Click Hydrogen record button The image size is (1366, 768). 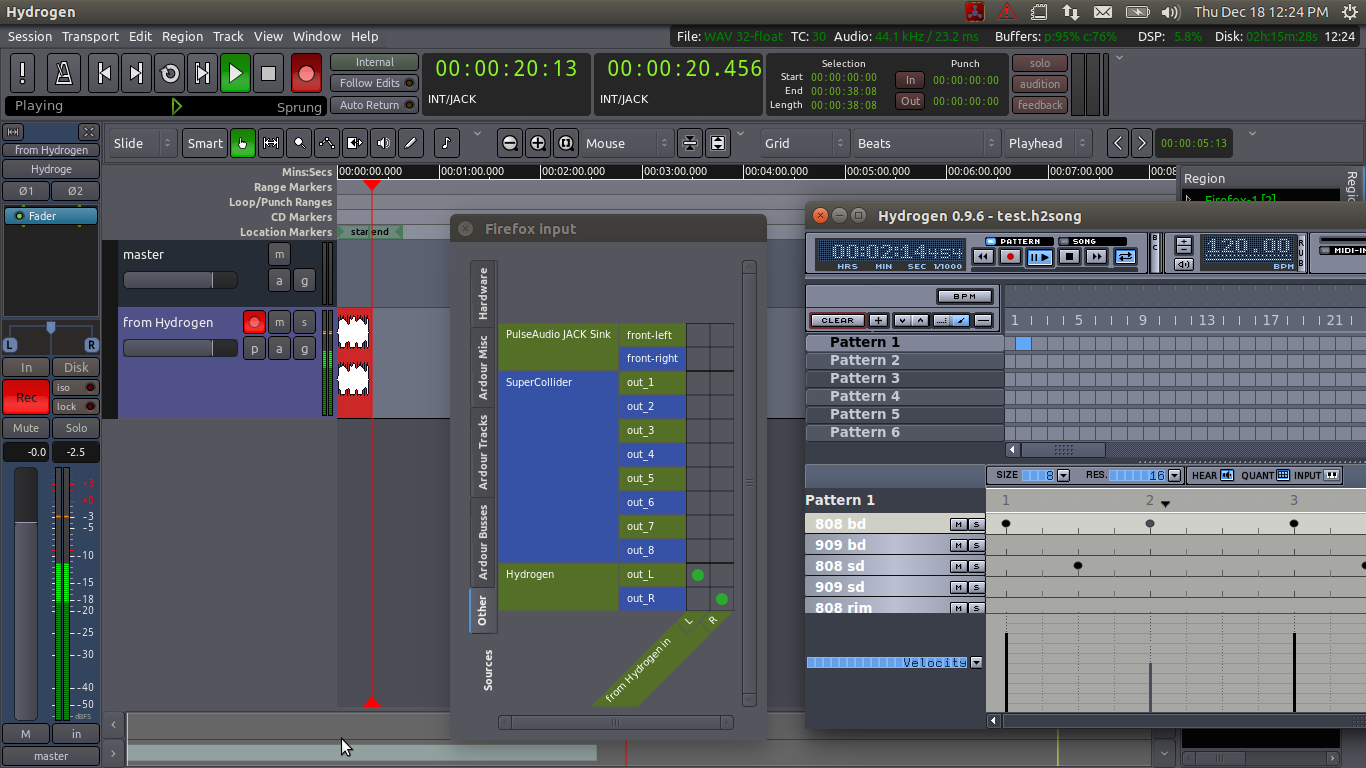click(1011, 257)
